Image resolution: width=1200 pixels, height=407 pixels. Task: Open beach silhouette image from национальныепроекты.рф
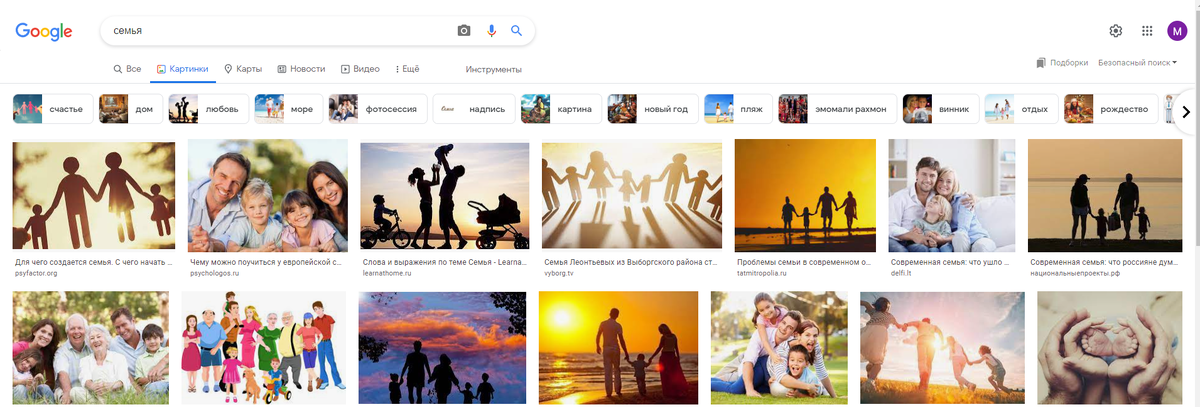point(1105,195)
